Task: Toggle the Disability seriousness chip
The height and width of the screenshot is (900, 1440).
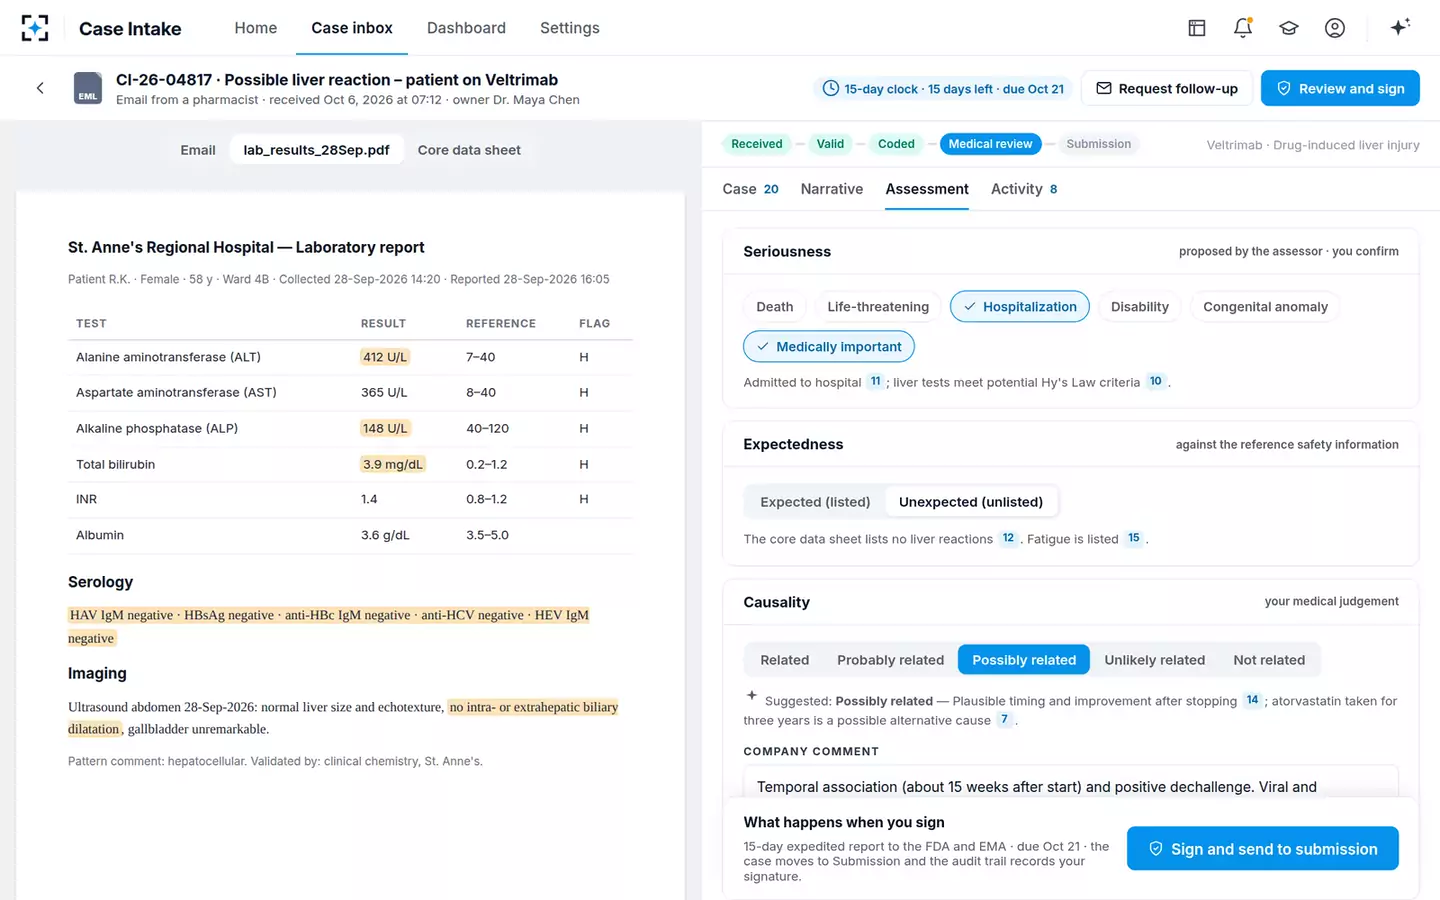Action: click(1140, 307)
